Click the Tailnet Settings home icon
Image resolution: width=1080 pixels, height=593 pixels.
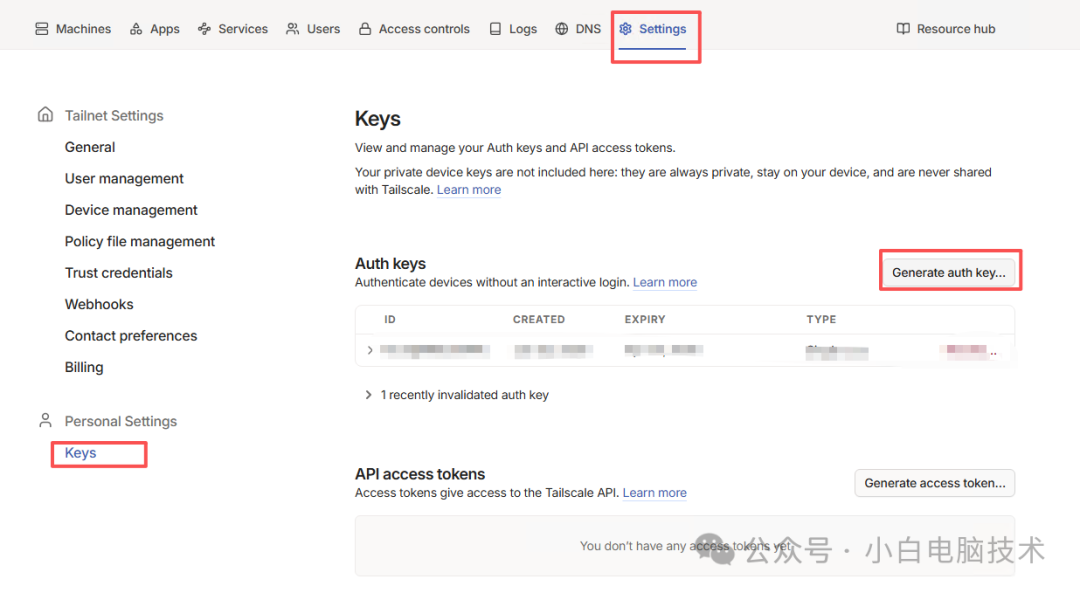point(45,114)
